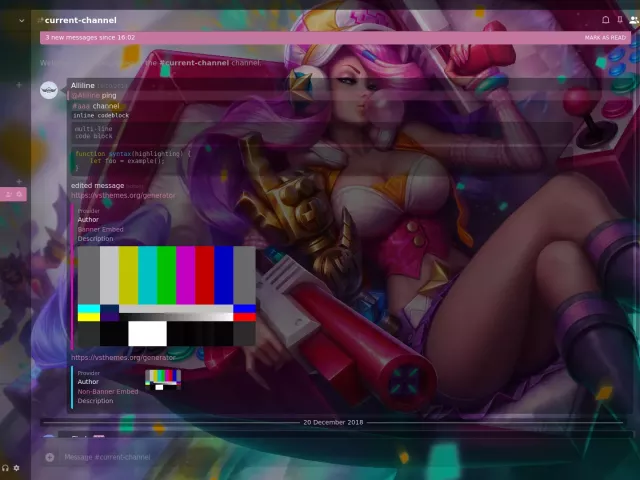640x480 pixels.
Task: Click the Alliline username
Action: 82,86
